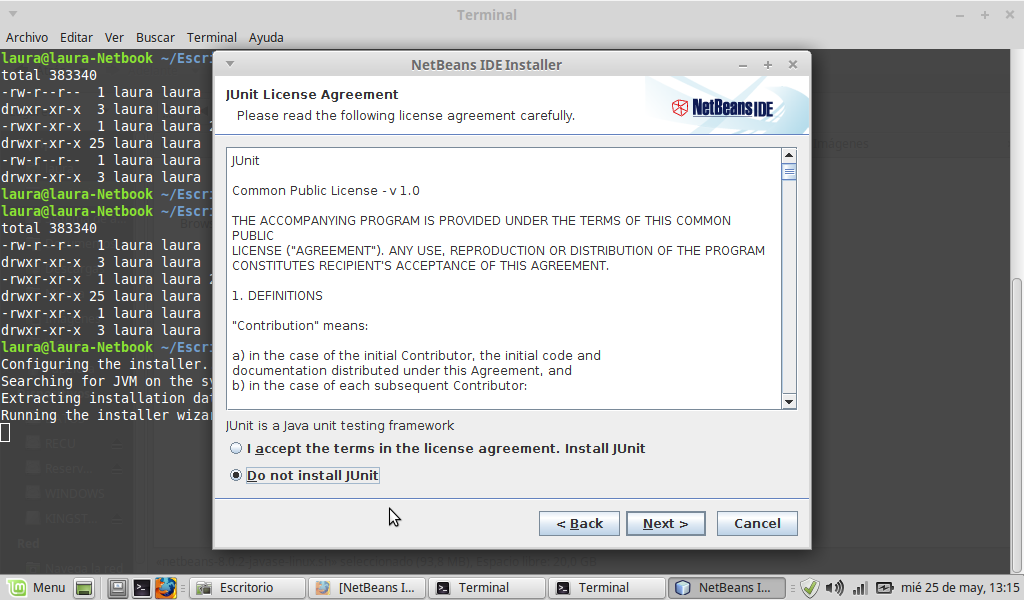
Task: Select 'Do not install JUnit' option
Action: [236, 476]
